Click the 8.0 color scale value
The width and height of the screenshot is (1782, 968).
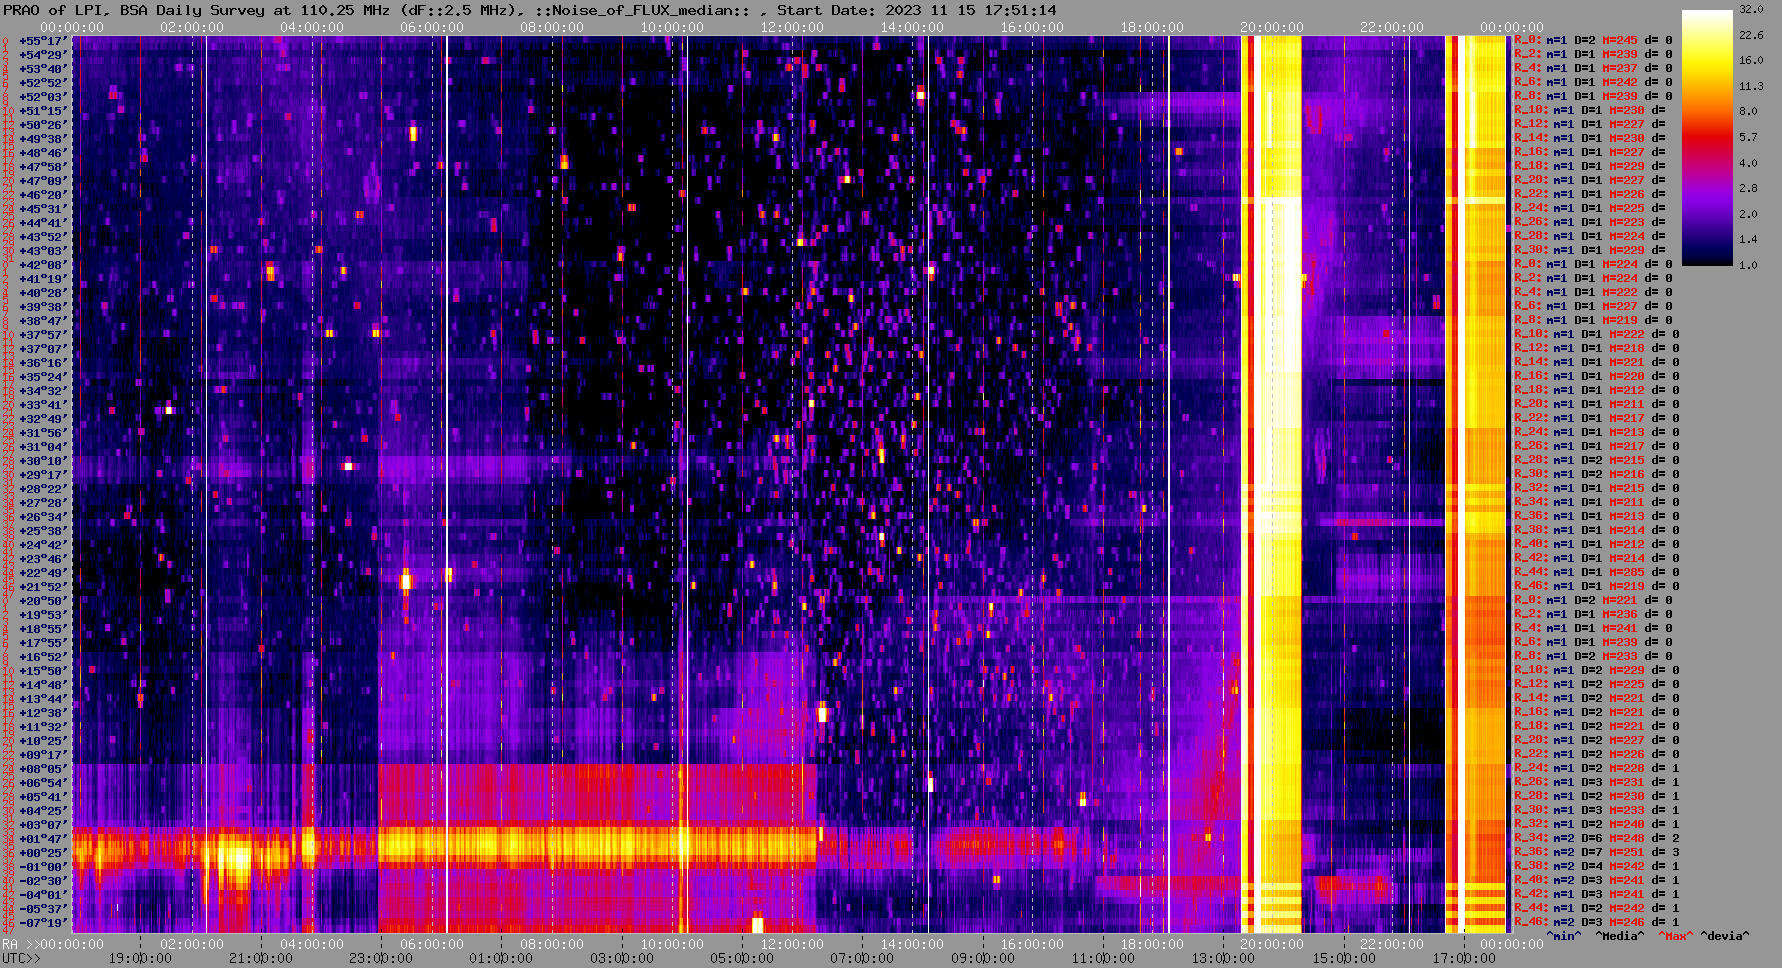(1748, 111)
